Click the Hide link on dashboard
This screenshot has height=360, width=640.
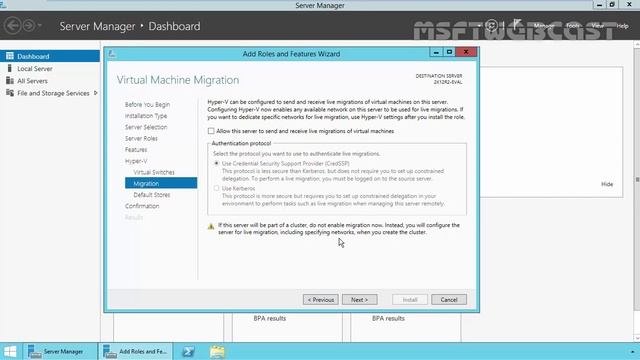pos(607,184)
